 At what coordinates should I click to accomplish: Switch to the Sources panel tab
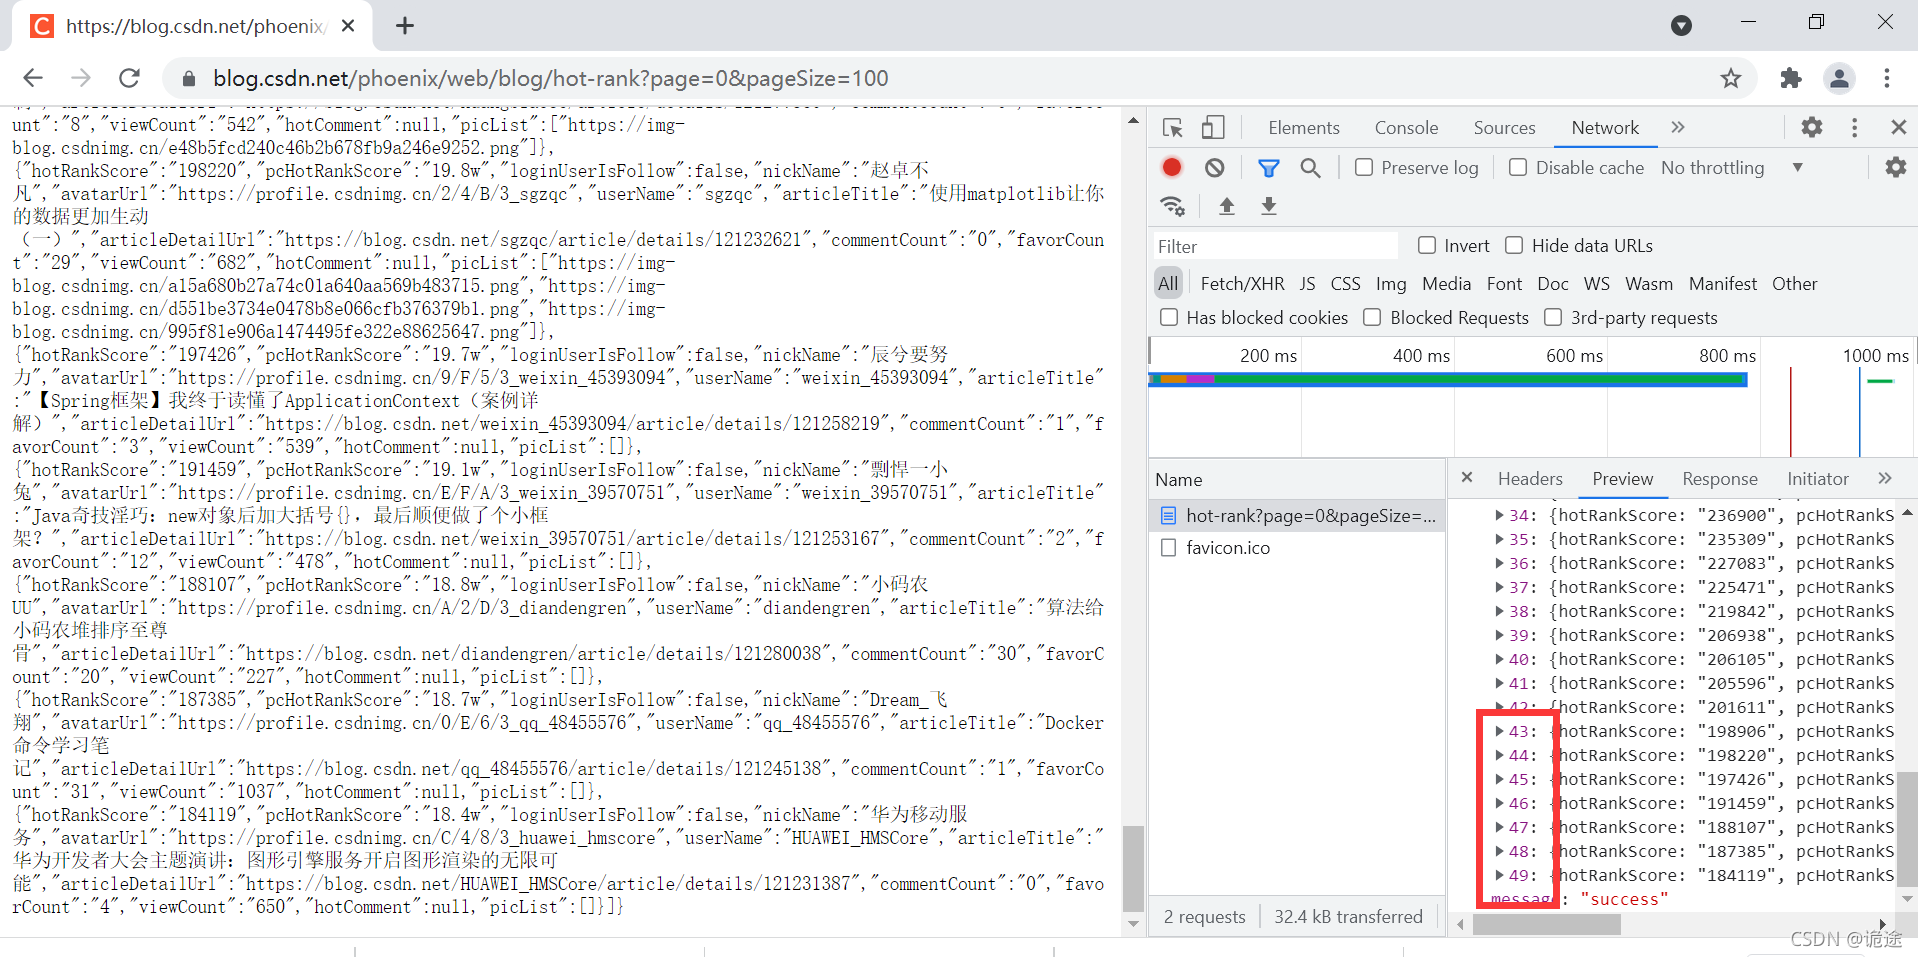(x=1504, y=128)
